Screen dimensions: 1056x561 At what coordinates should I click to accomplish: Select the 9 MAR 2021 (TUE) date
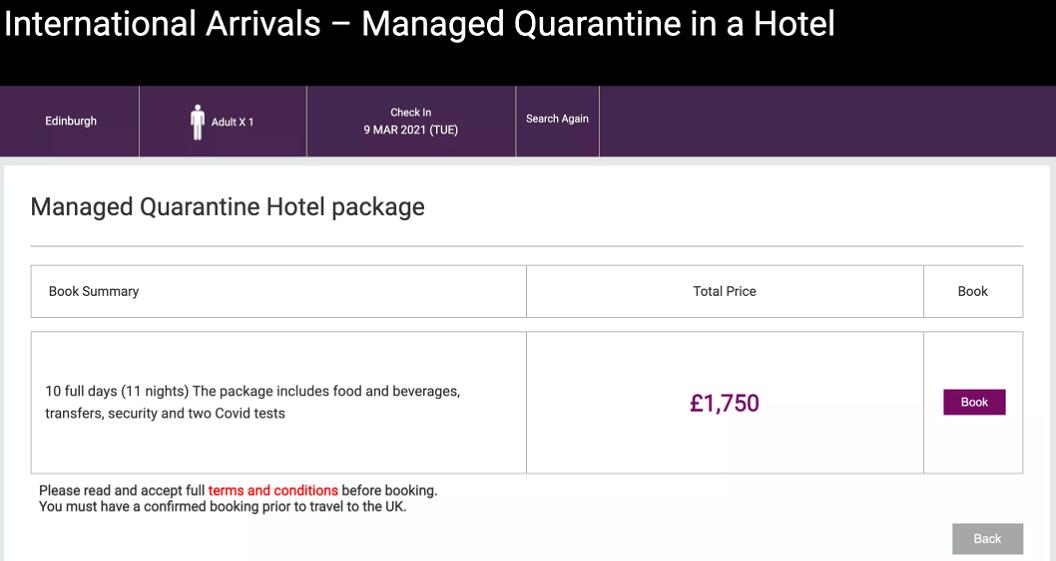(411, 130)
